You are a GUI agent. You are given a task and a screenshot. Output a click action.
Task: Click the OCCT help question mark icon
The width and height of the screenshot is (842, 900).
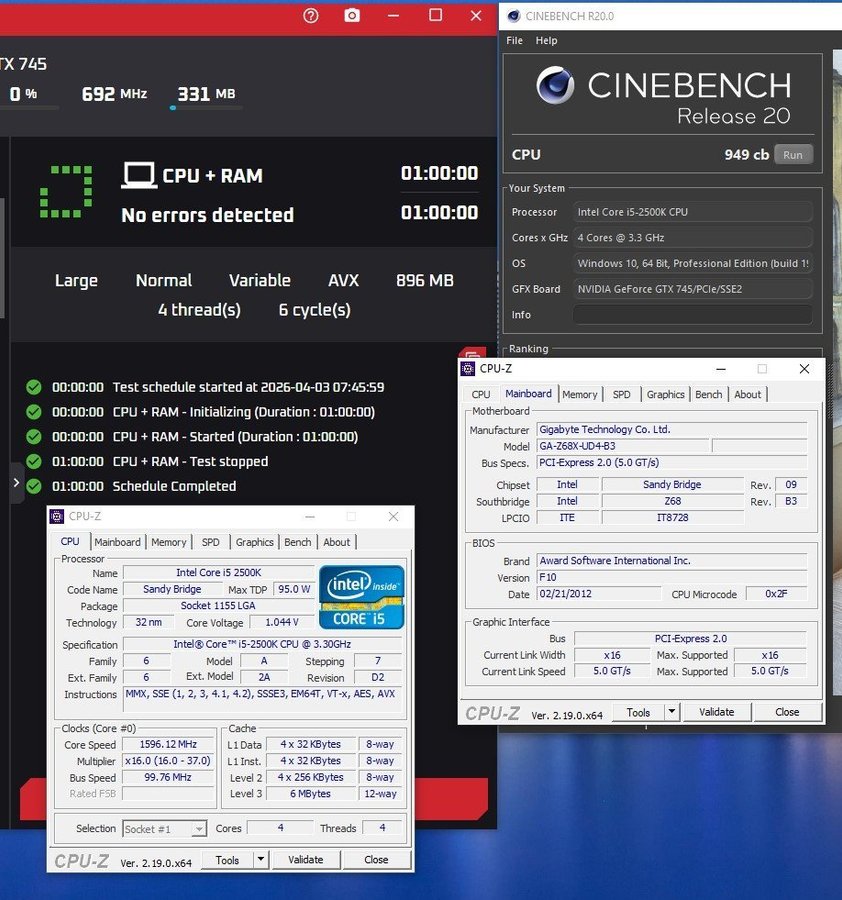click(311, 15)
